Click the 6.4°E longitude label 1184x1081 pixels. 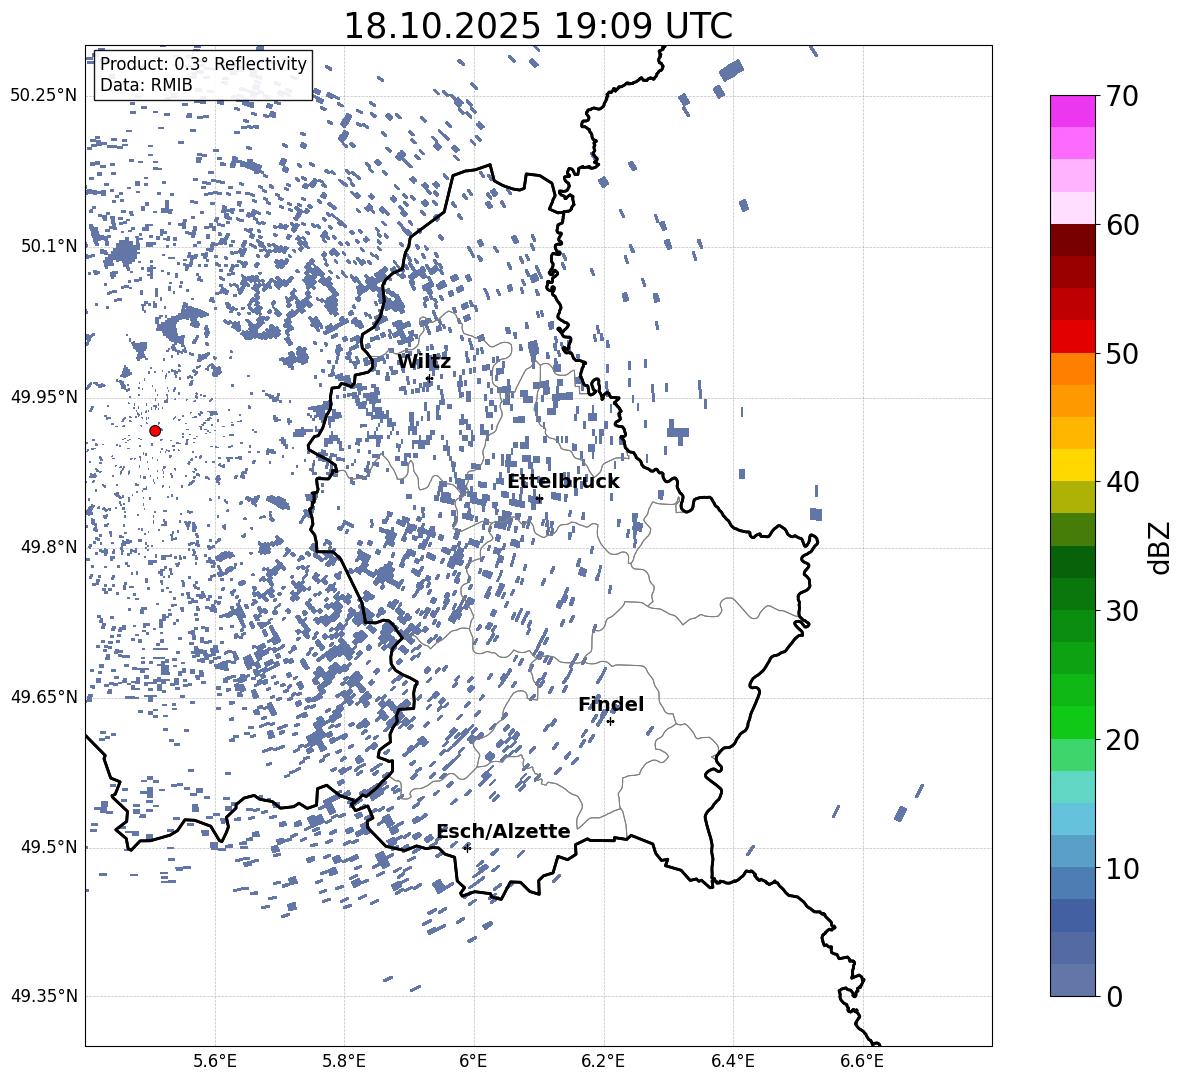(732, 1061)
